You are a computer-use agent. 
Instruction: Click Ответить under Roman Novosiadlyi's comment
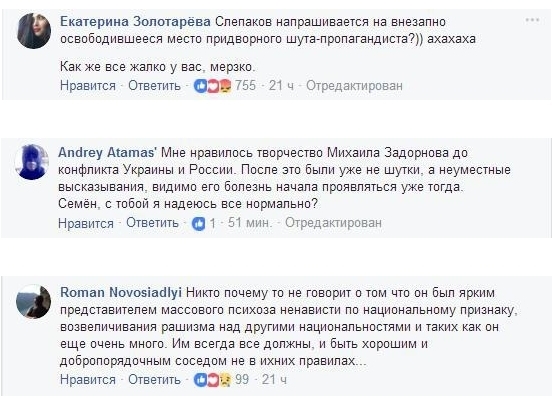pos(154,379)
